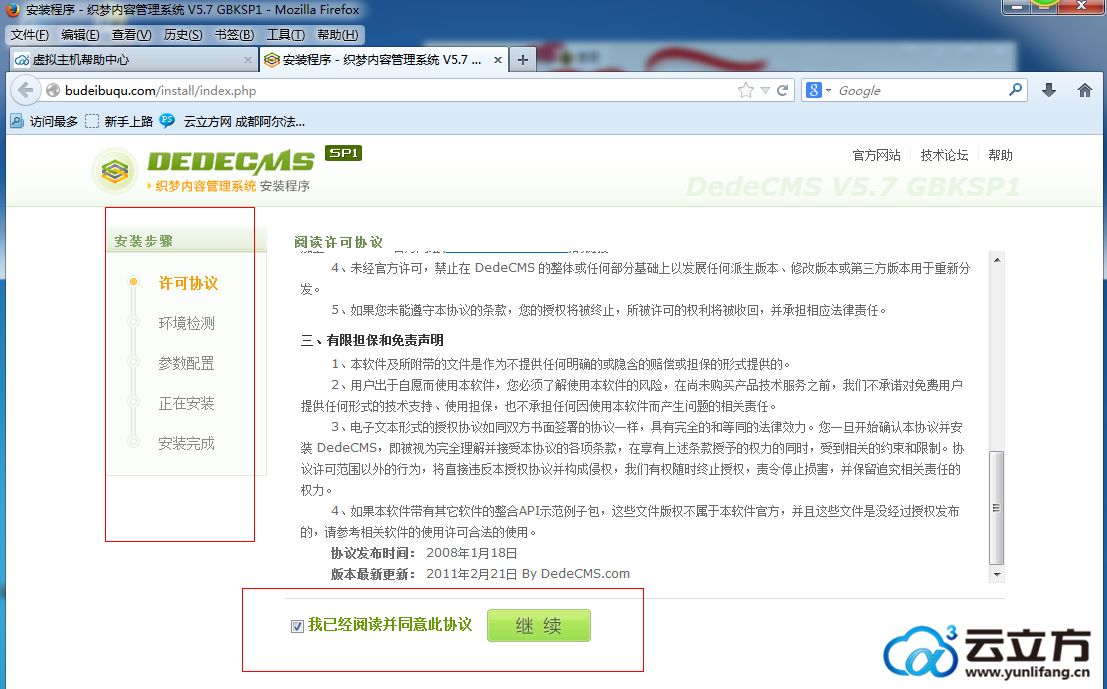Toggle the 我已经阅读并同意此协议 checkbox
This screenshot has width=1107, height=689.
coord(297,626)
